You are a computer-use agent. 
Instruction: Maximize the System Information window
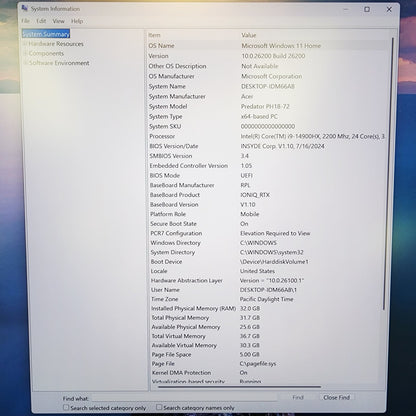coord(367,9)
